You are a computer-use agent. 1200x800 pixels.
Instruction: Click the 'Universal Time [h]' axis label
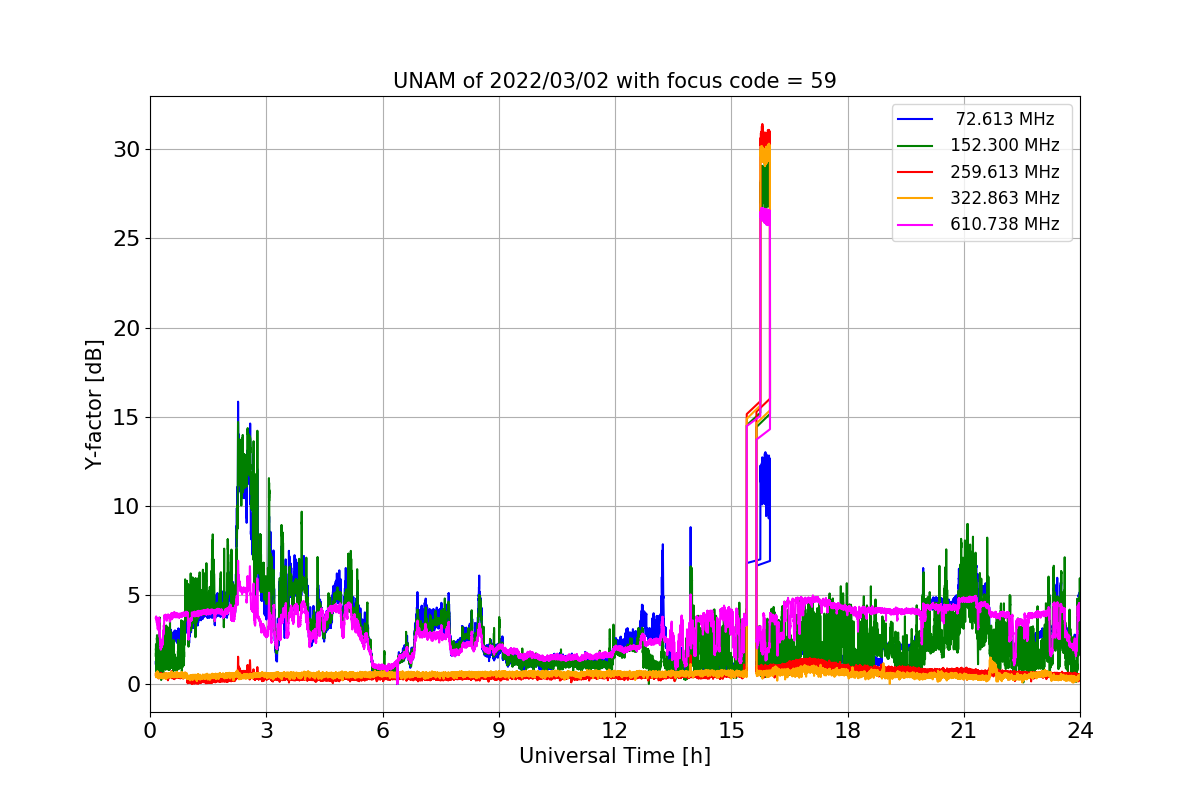click(x=615, y=756)
